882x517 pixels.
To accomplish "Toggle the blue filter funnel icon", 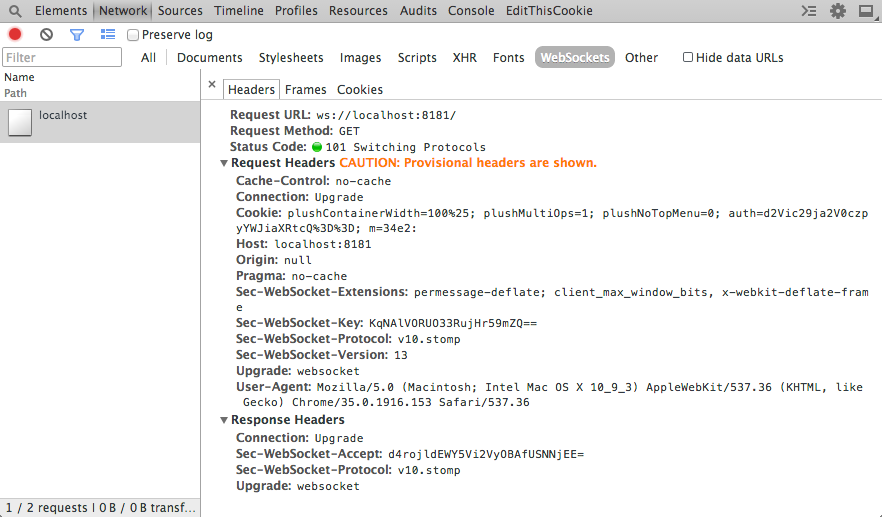I will [x=77, y=34].
